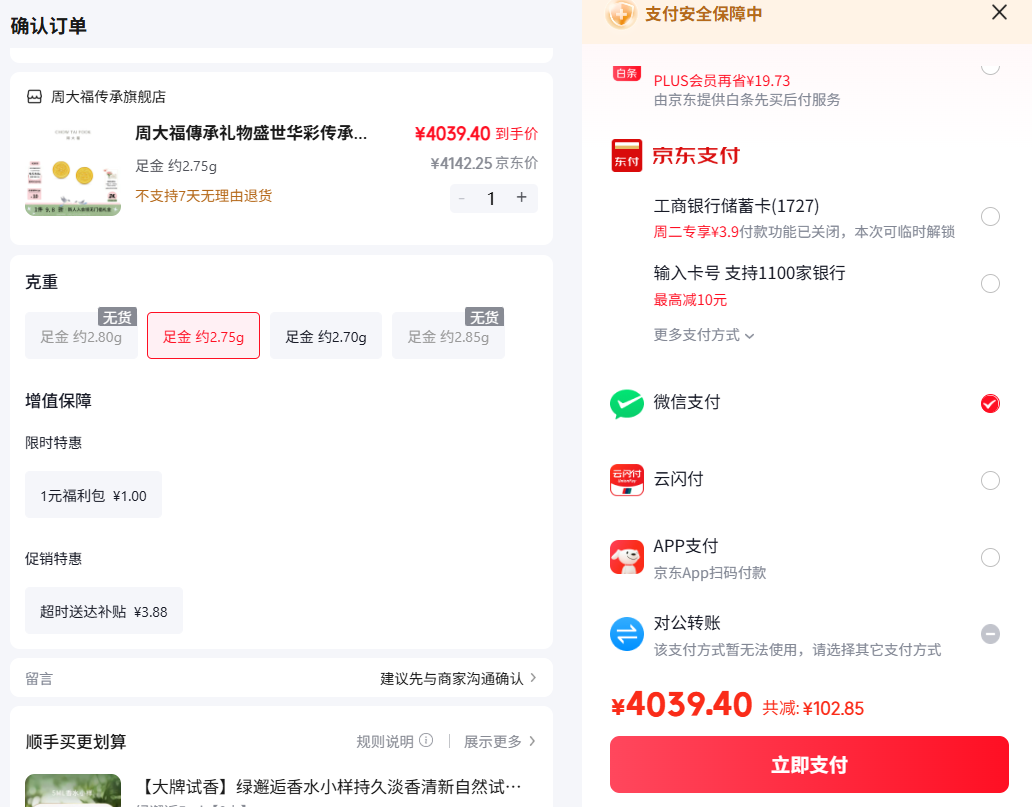The width and height of the screenshot is (1032, 807).
Task: Decrease quantity with the minus button
Action: [462, 198]
